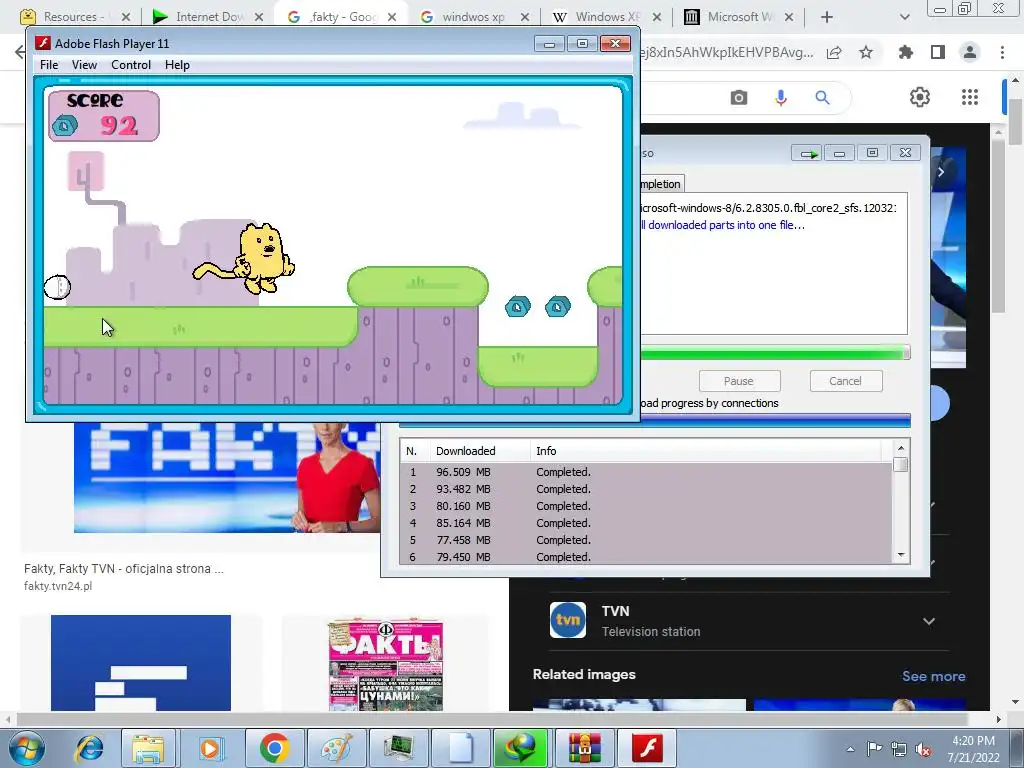This screenshot has height=768, width=1024.
Task: Switch to the Microsoft Windows archive tab
Action: (737, 17)
